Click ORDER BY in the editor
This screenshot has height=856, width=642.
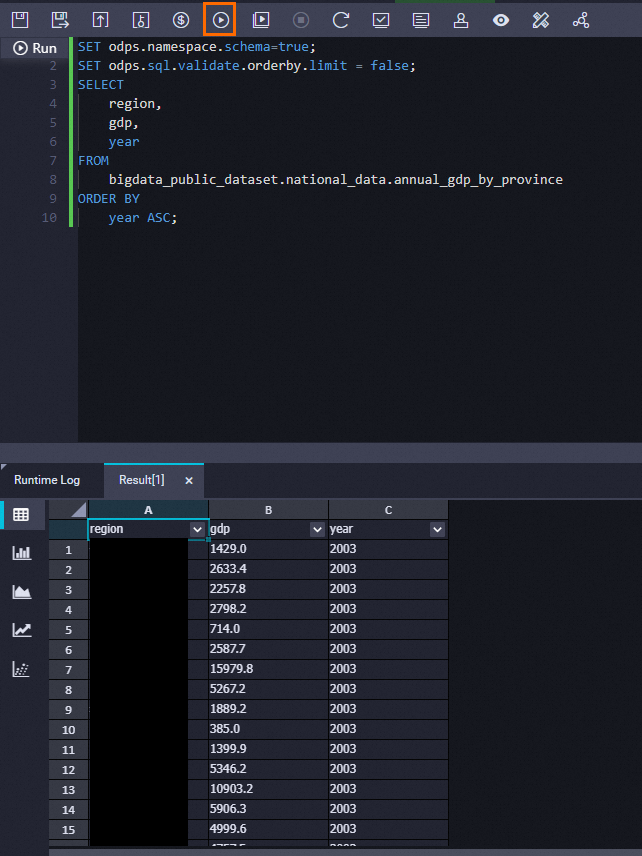[x=109, y=199]
